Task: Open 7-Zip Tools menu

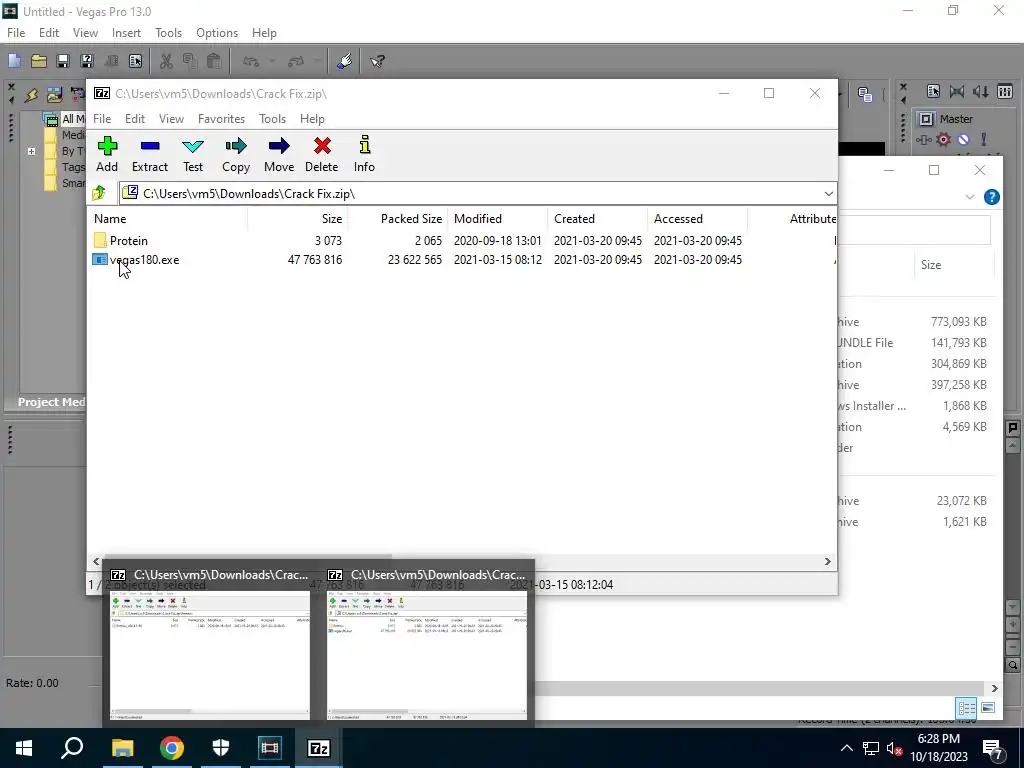Action: (272, 119)
